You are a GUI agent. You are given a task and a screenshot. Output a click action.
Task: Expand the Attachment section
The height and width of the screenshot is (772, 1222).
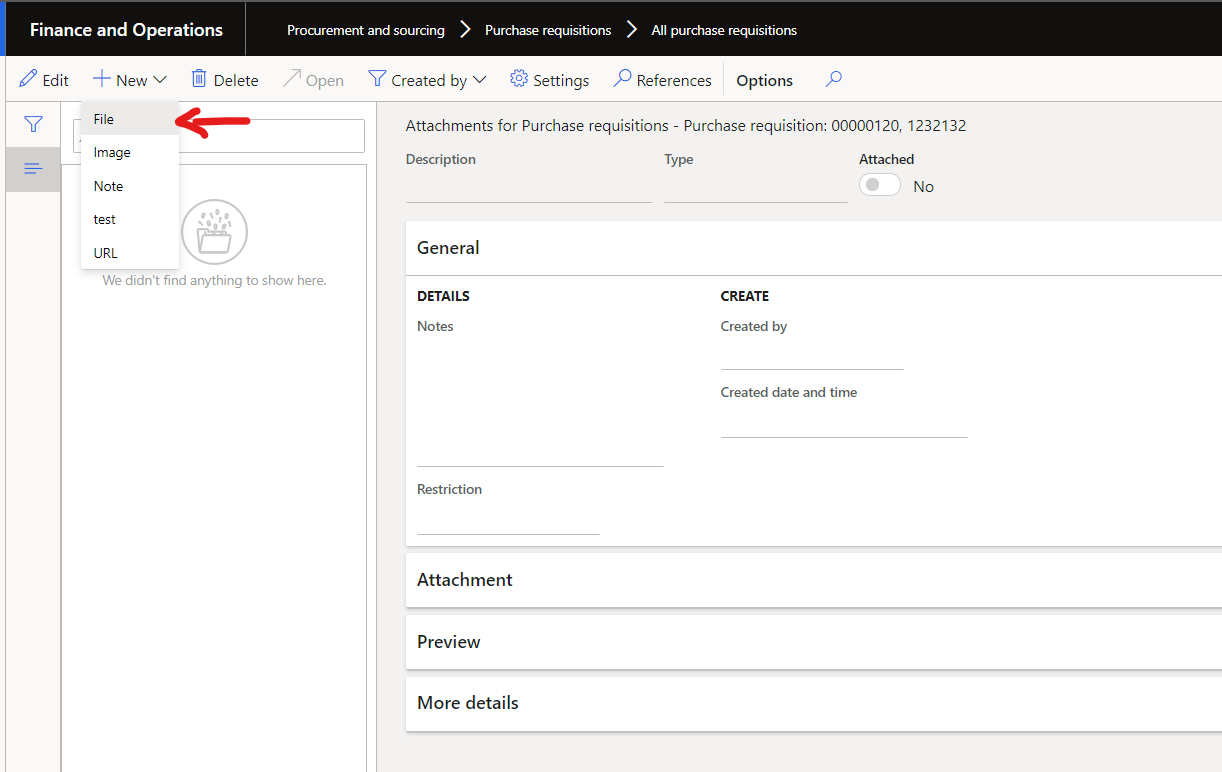814,580
